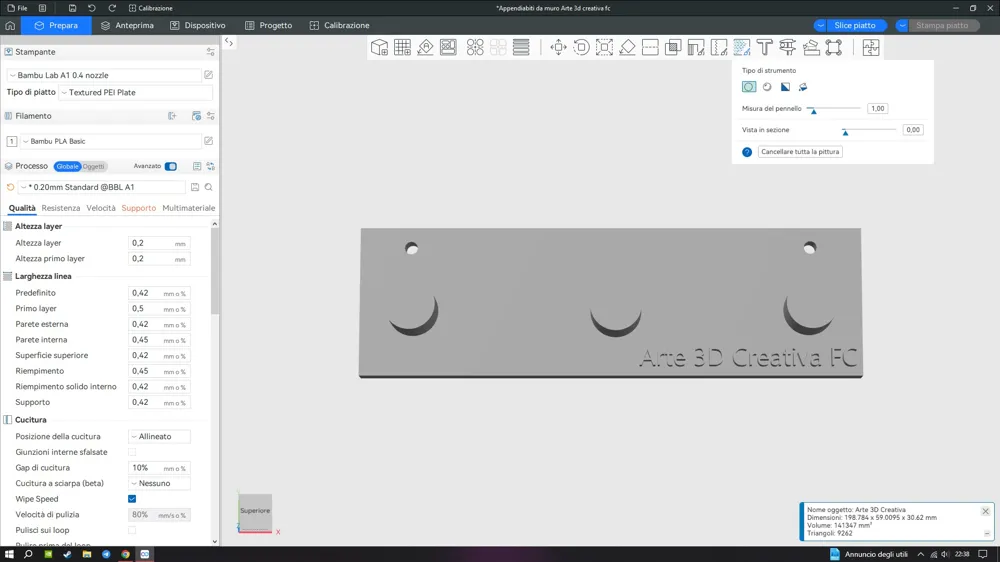Click the Assembly view puzzle icon
The width and height of the screenshot is (1000, 562).
pos(871,47)
